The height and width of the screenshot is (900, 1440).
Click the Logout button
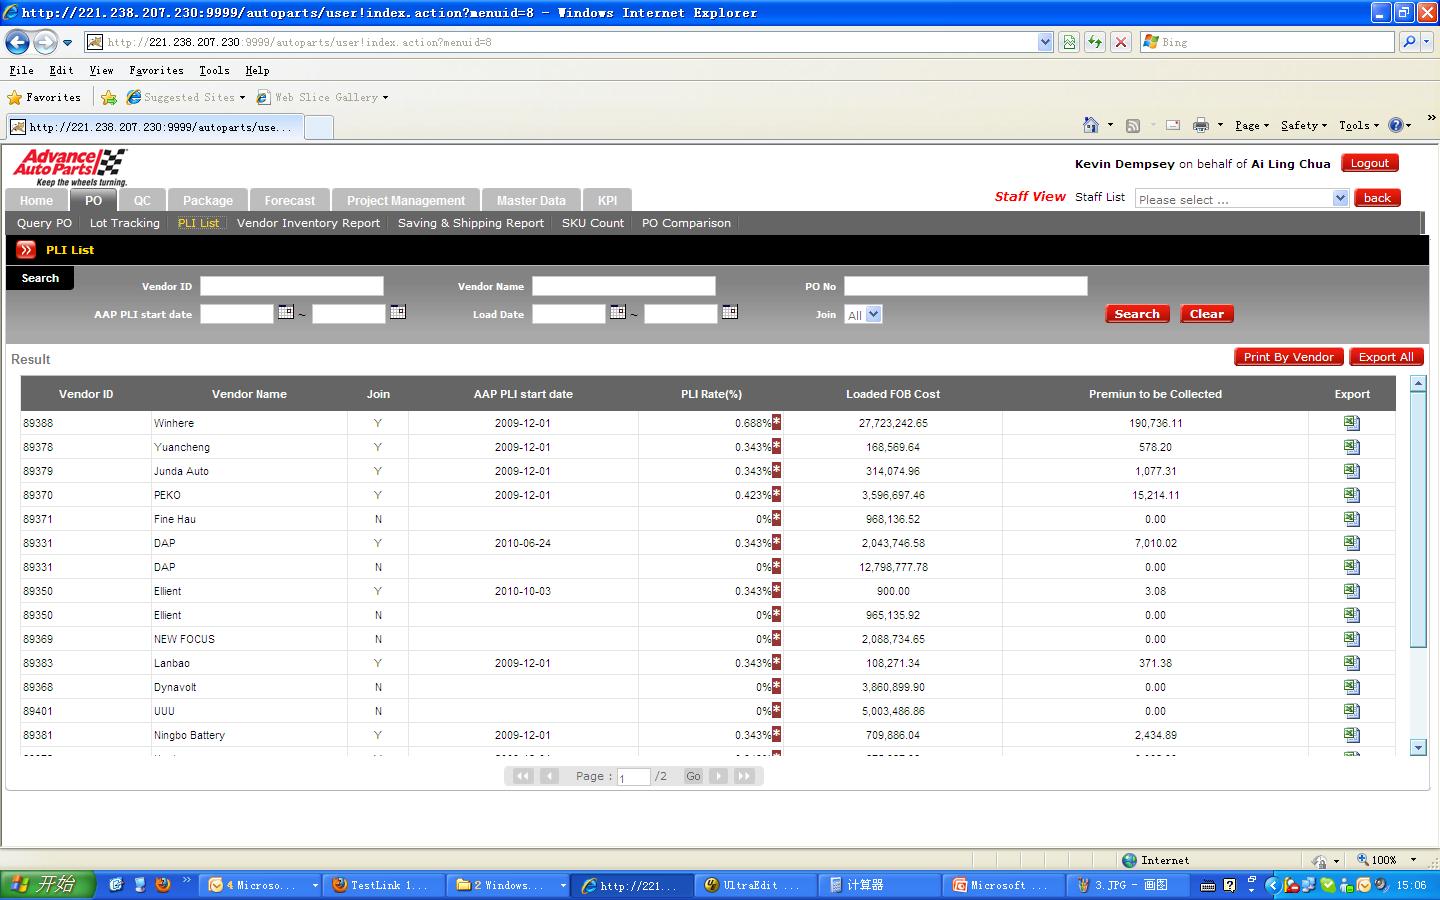[1369, 163]
